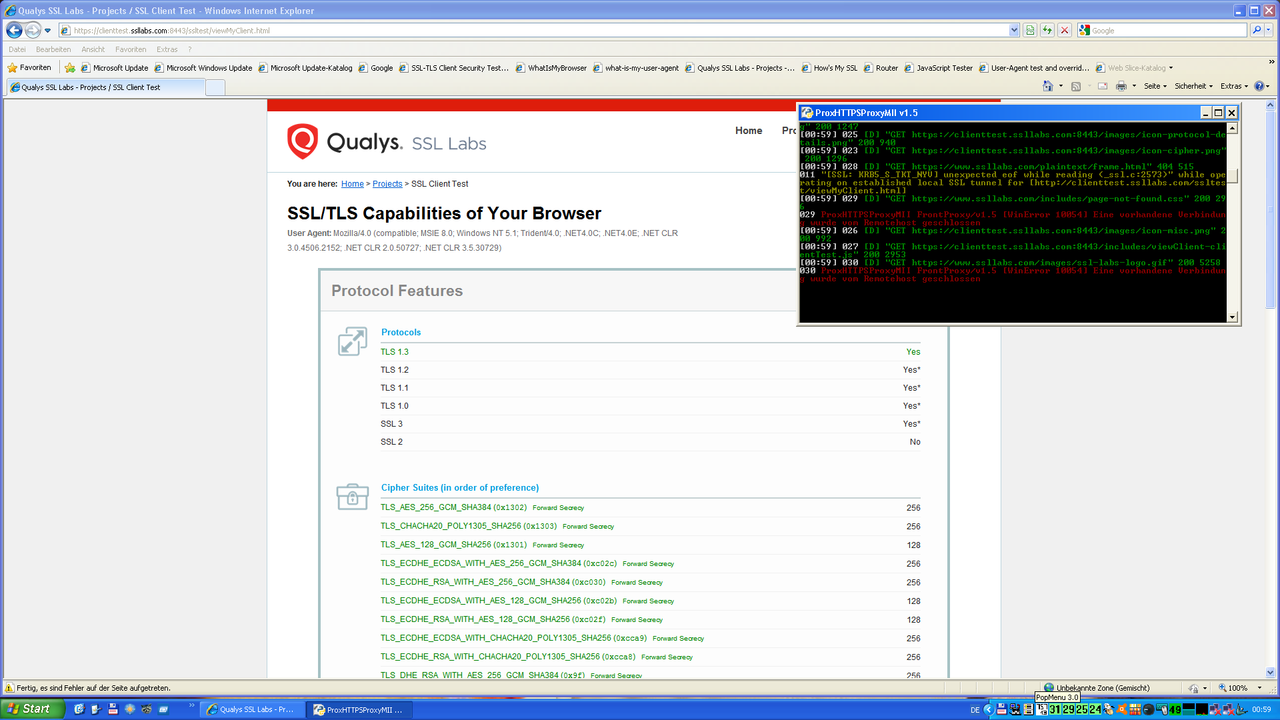Viewport: 1280px width, 720px height.
Task: Open the Microsoft Windows Update favorite
Action: click(x=203, y=68)
